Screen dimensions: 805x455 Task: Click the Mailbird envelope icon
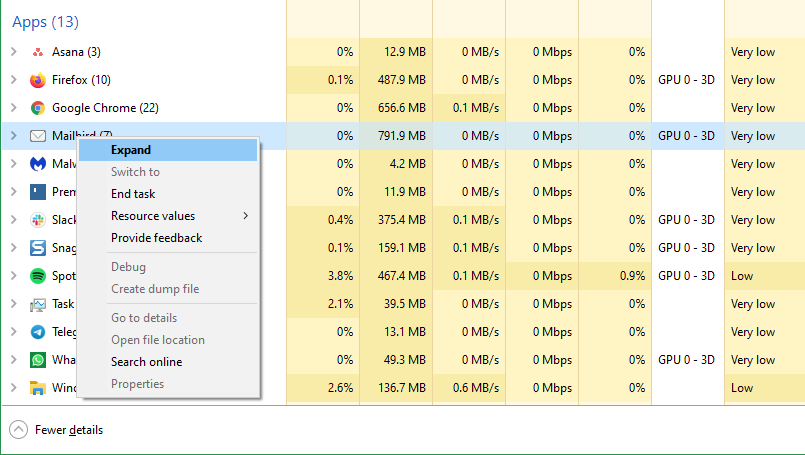(38, 136)
